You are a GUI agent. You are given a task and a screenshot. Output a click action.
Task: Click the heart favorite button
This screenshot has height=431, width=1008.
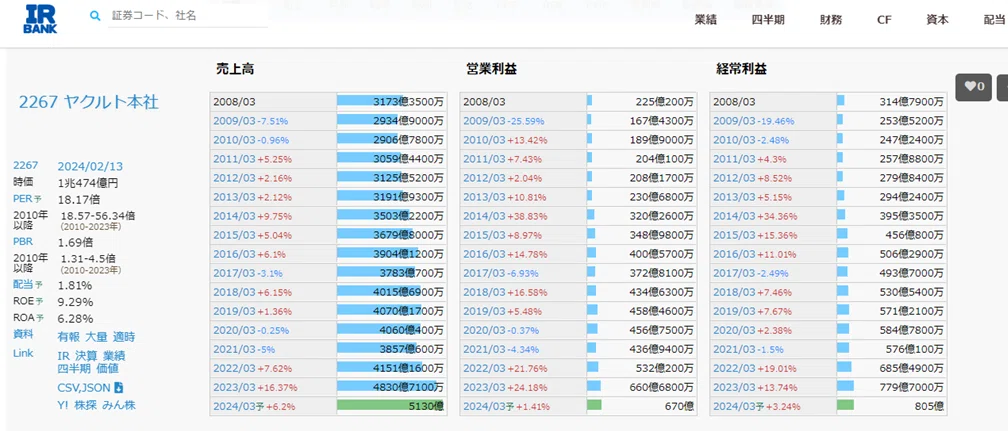point(973,87)
